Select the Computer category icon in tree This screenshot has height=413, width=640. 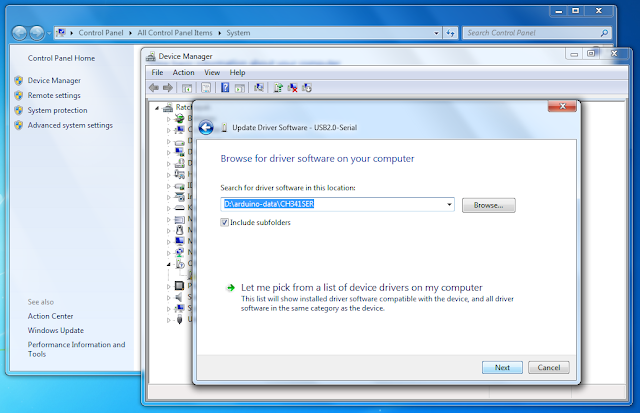179,130
